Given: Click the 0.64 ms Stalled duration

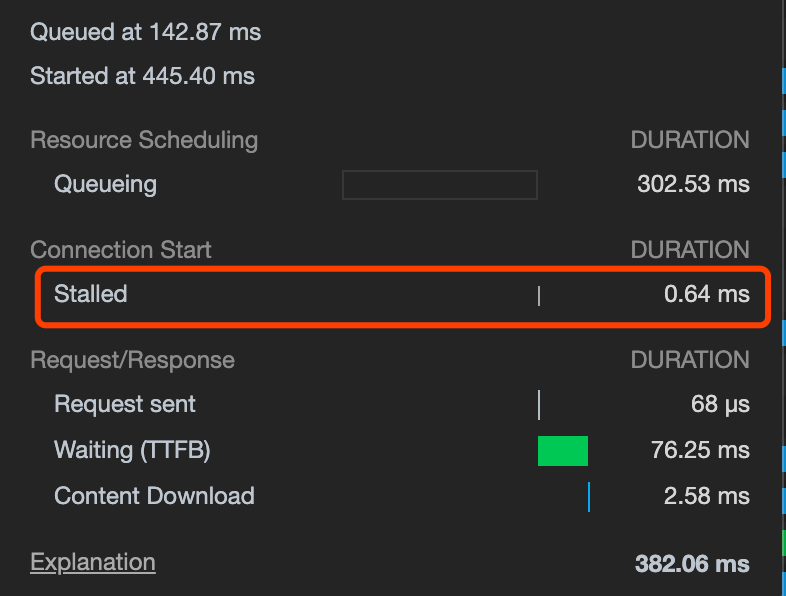Looking at the screenshot, I should coord(707,294).
